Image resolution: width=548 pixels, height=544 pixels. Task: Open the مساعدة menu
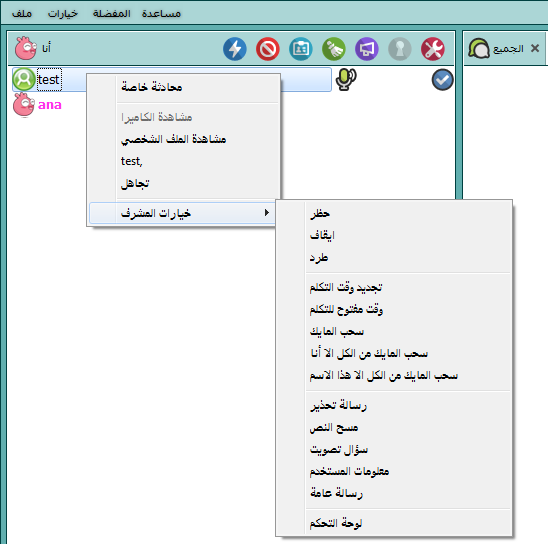tap(161, 13)
